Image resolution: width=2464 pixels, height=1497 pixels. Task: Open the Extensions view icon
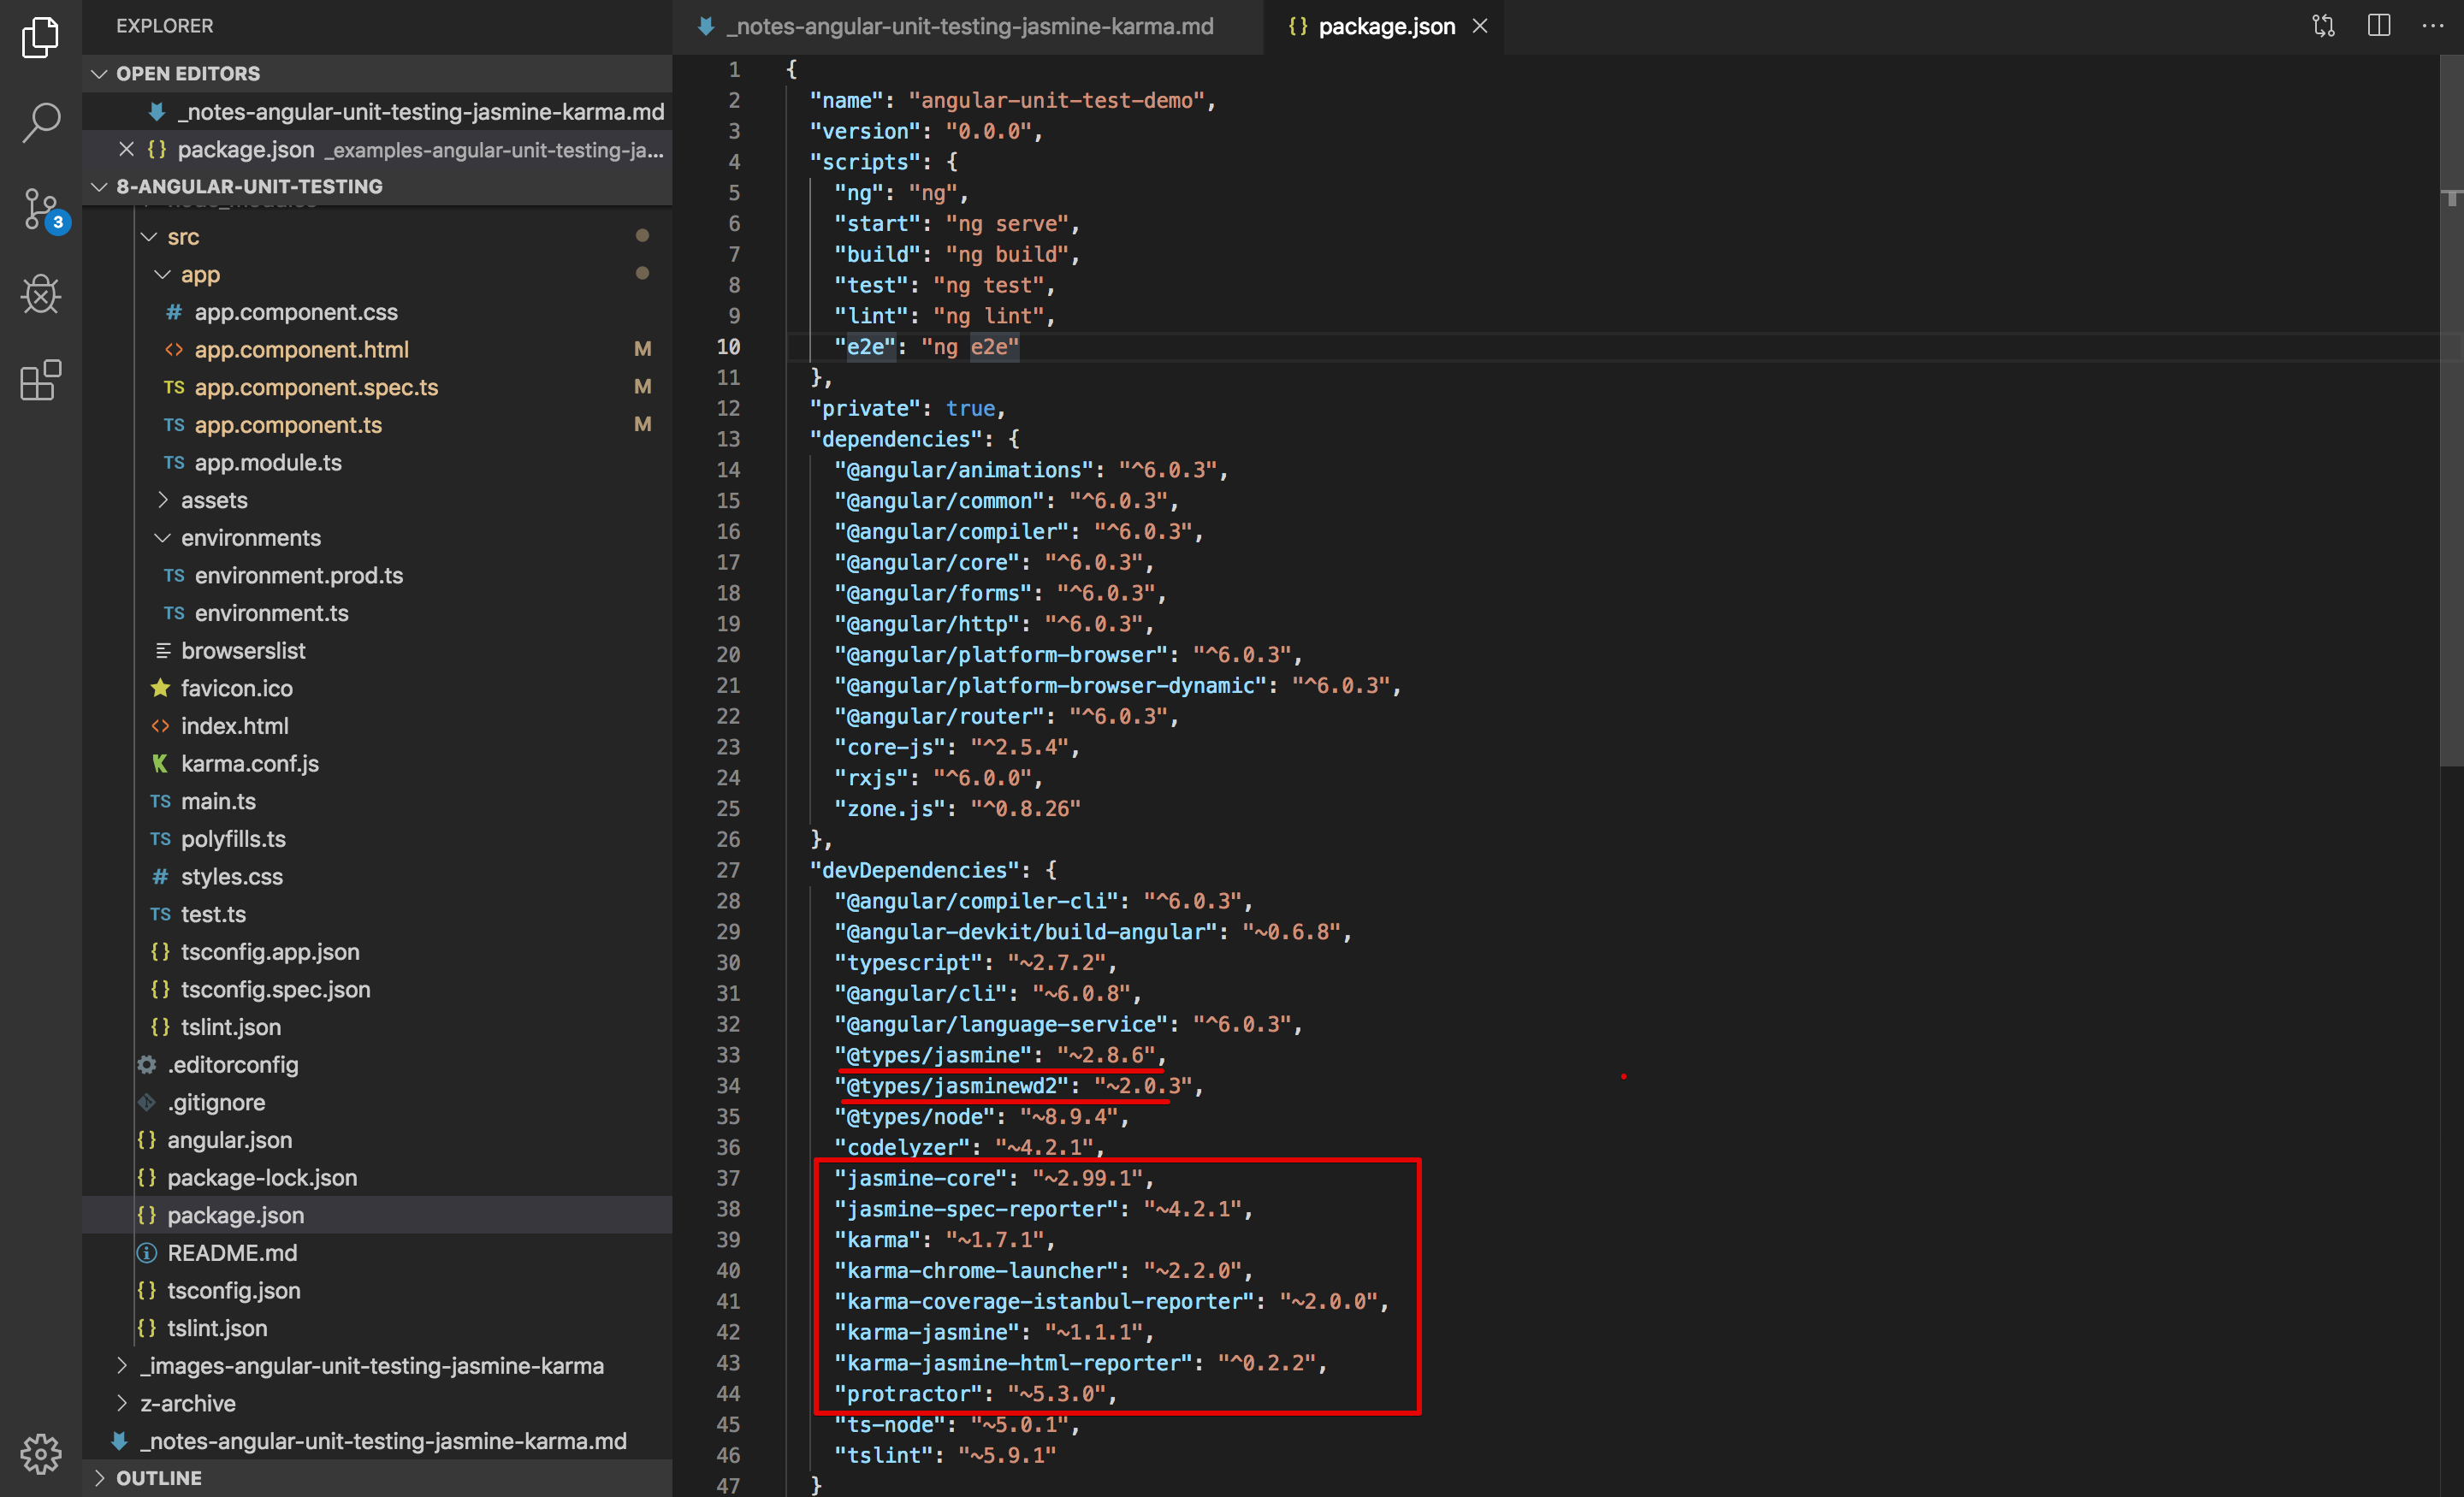point(40,380)
